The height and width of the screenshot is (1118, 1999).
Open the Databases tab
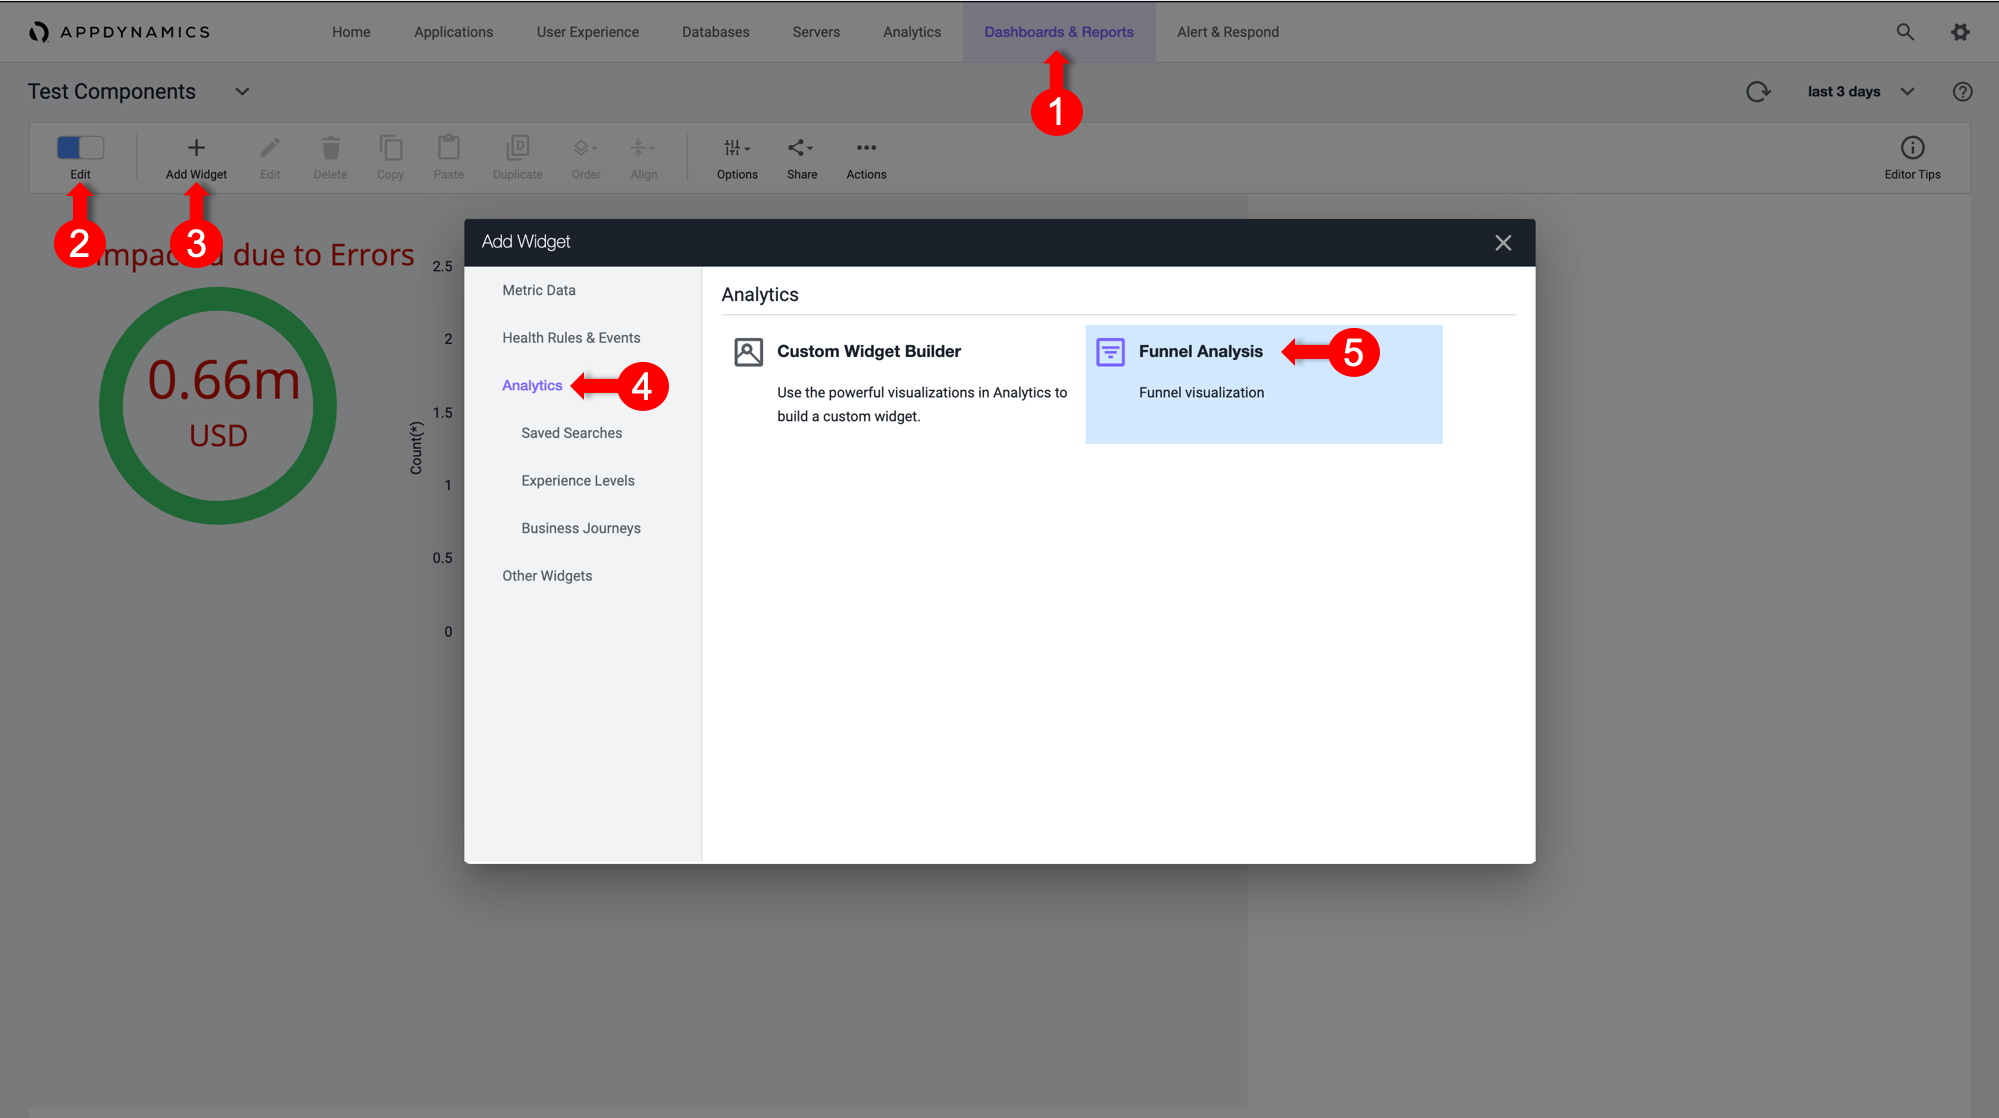point(715,32)
